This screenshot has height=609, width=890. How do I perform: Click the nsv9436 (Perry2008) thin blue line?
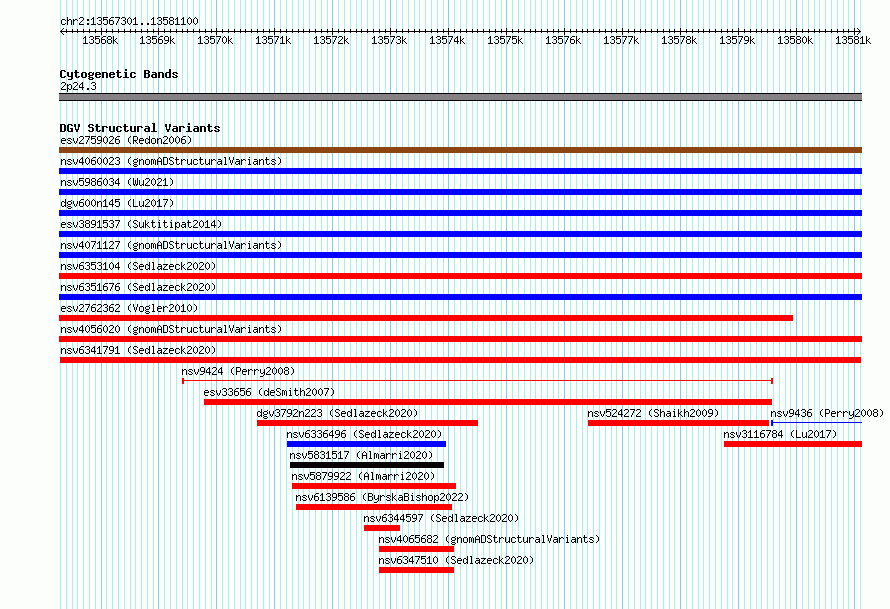point(816,423)
